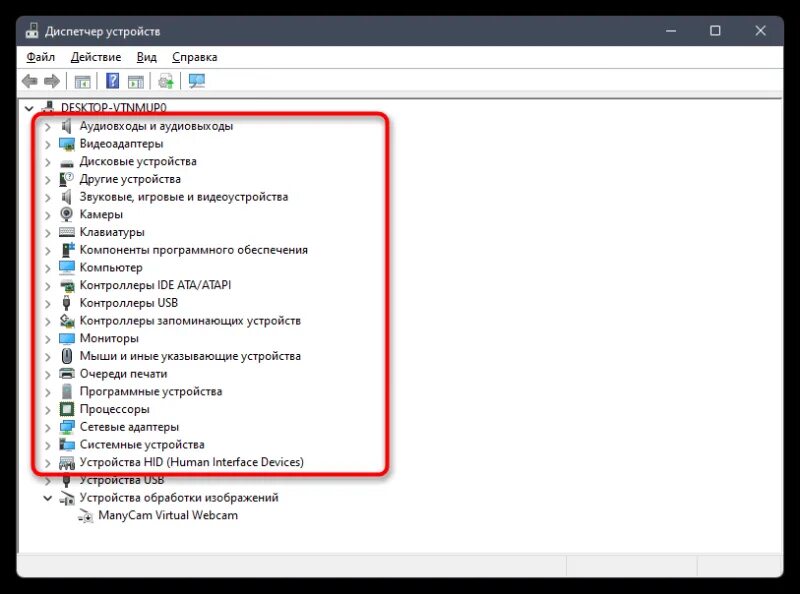Viewport: 800px width, 594px height.
Task: Expand the Программные устройства category
Action: click(x=47, y=392)
